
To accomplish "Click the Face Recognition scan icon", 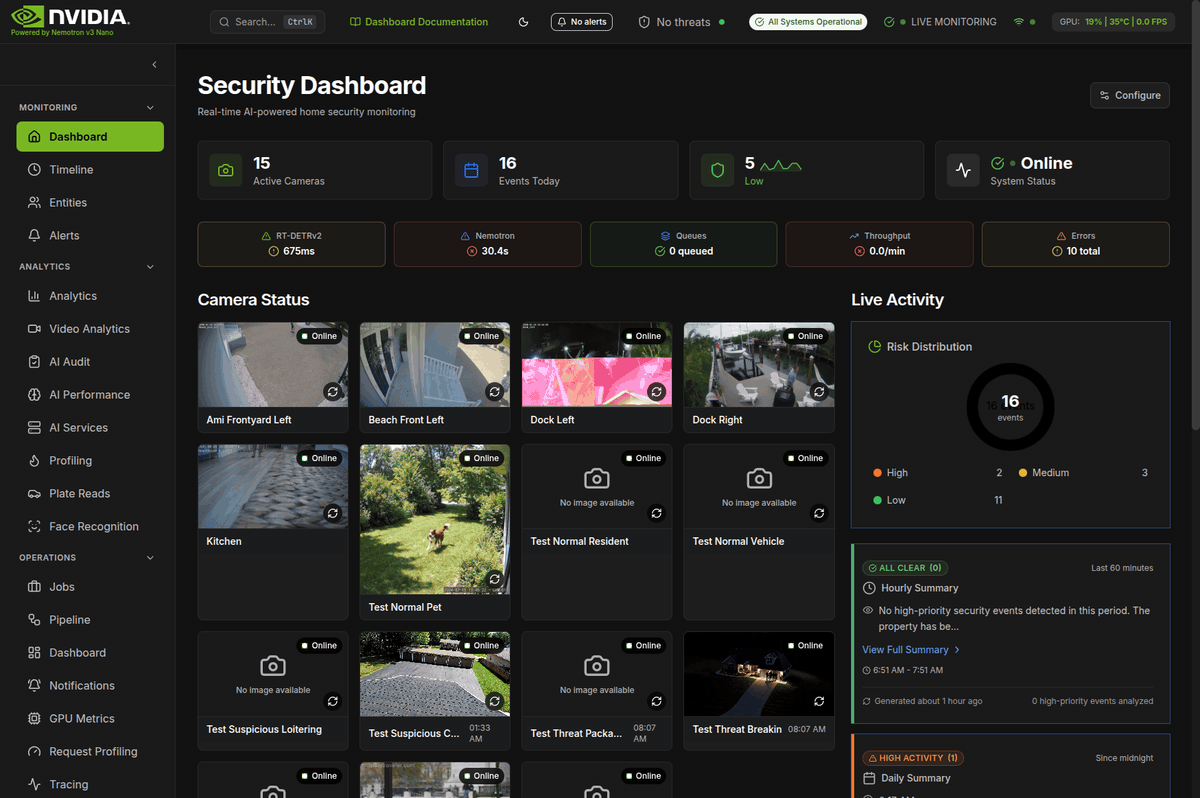I will [x=34, y=527].
